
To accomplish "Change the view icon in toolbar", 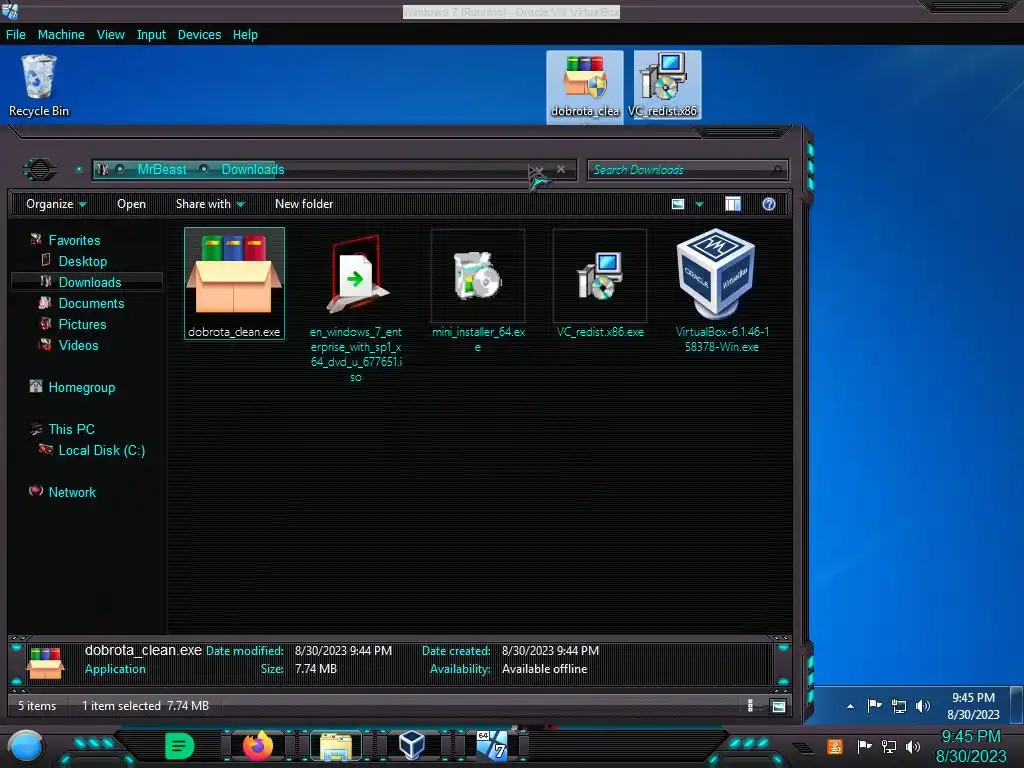I will [x=678, y=204].
